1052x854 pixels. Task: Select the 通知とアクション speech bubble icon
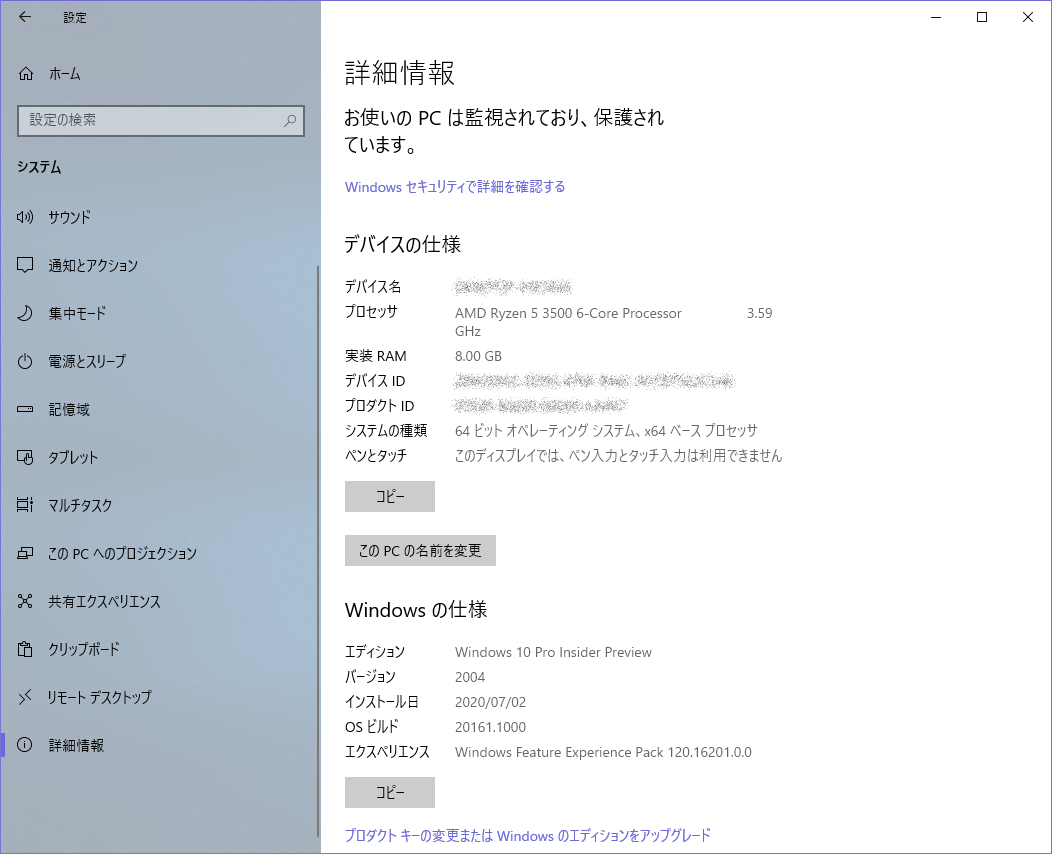(x=25, y=266)
